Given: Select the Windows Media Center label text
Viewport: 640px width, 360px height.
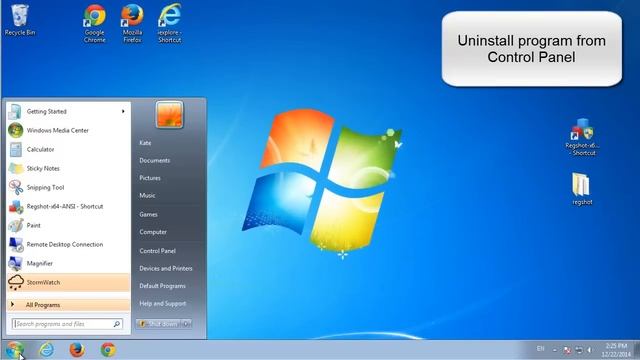Looking at the screenshot, I should pyautogui.click(x=58, y=131).
